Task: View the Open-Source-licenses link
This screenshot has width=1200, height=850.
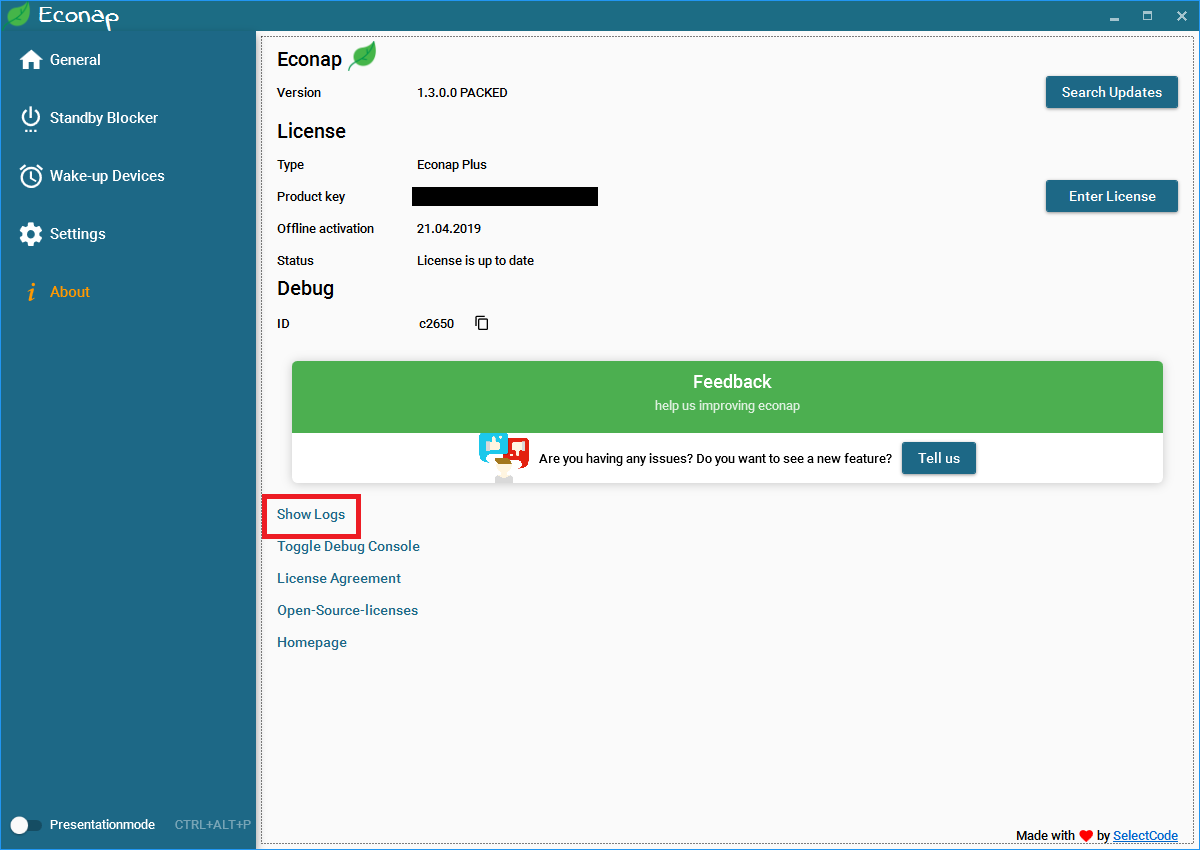Action: [x=347, y=610]
